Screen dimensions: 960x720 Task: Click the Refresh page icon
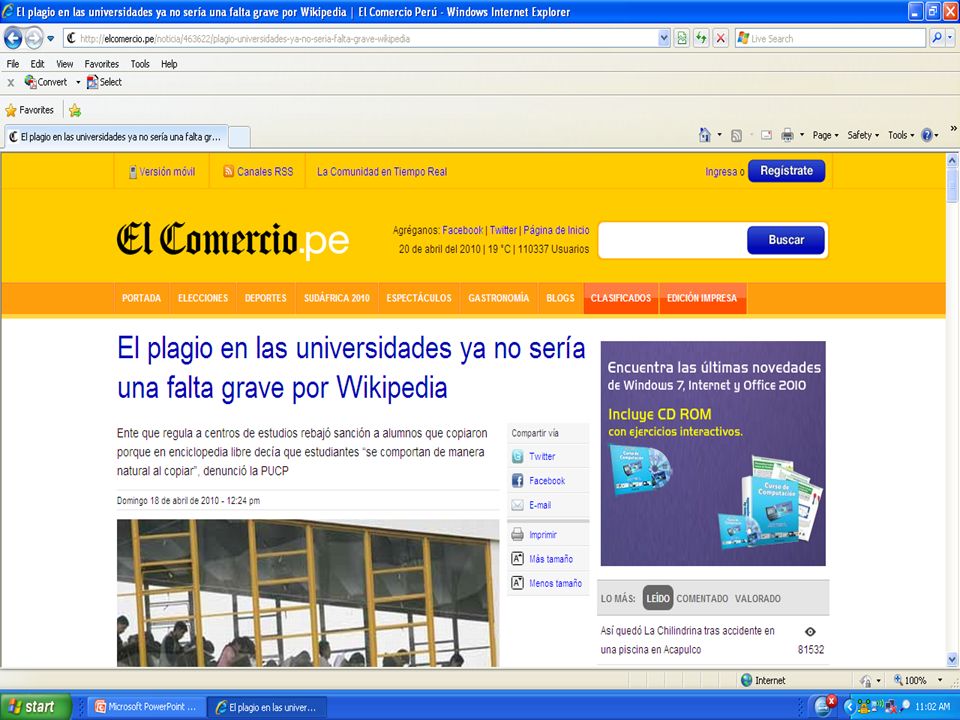coord(701,39)
